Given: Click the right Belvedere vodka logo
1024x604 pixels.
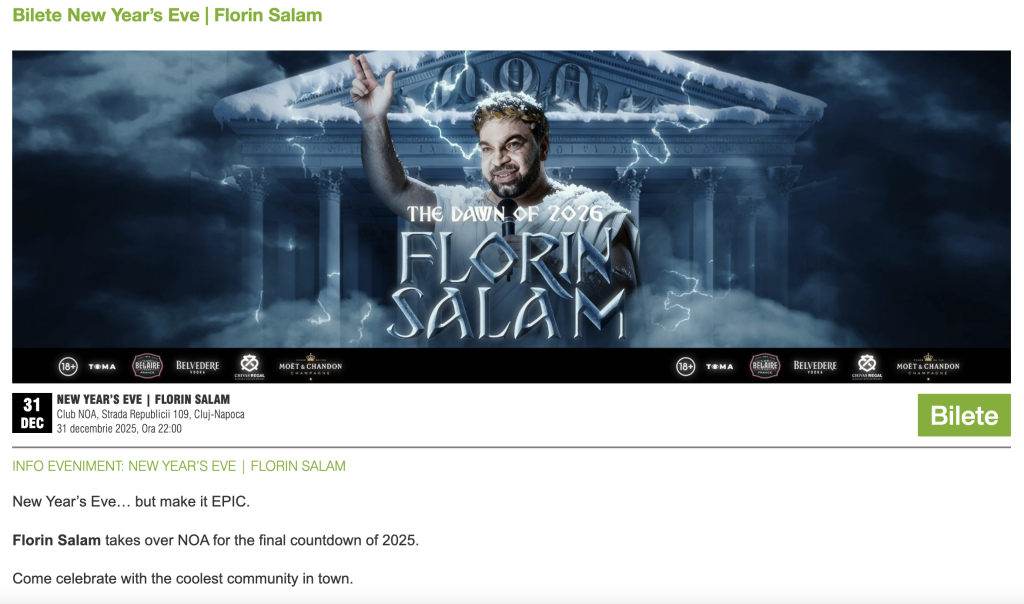Looking at the screenshot, I should [815, 366].
